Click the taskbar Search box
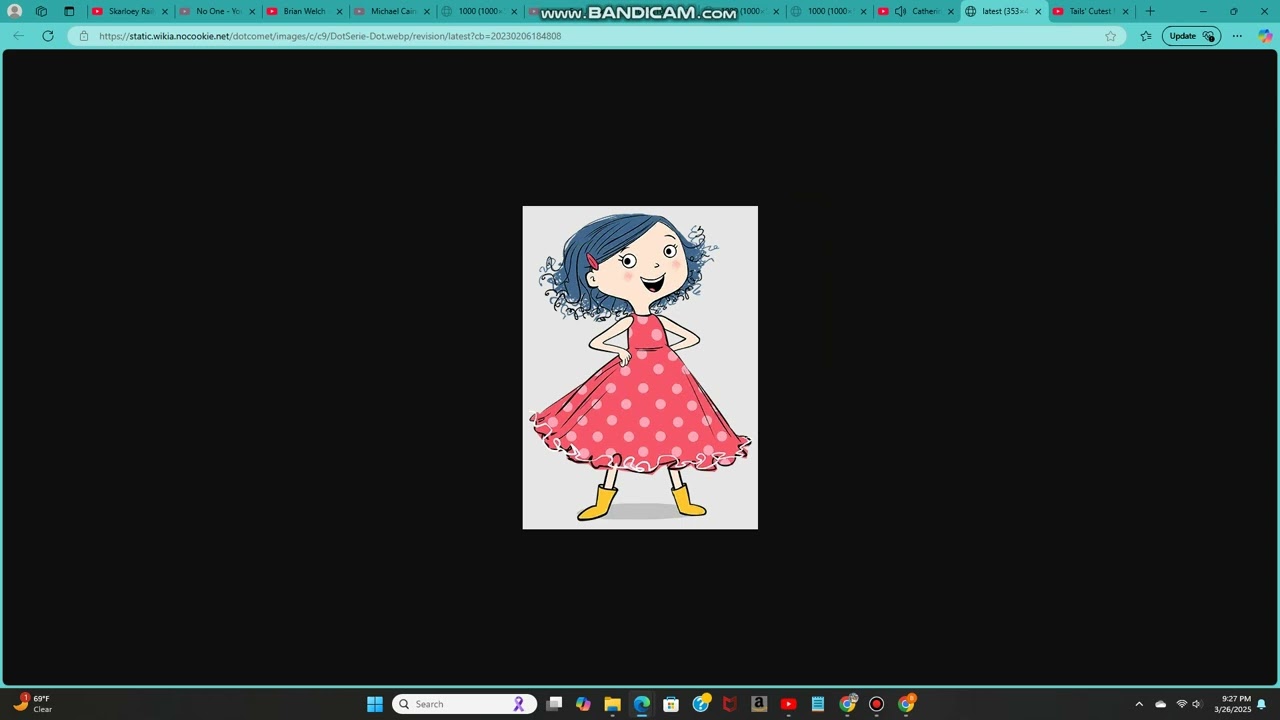 tap(464, 704)
